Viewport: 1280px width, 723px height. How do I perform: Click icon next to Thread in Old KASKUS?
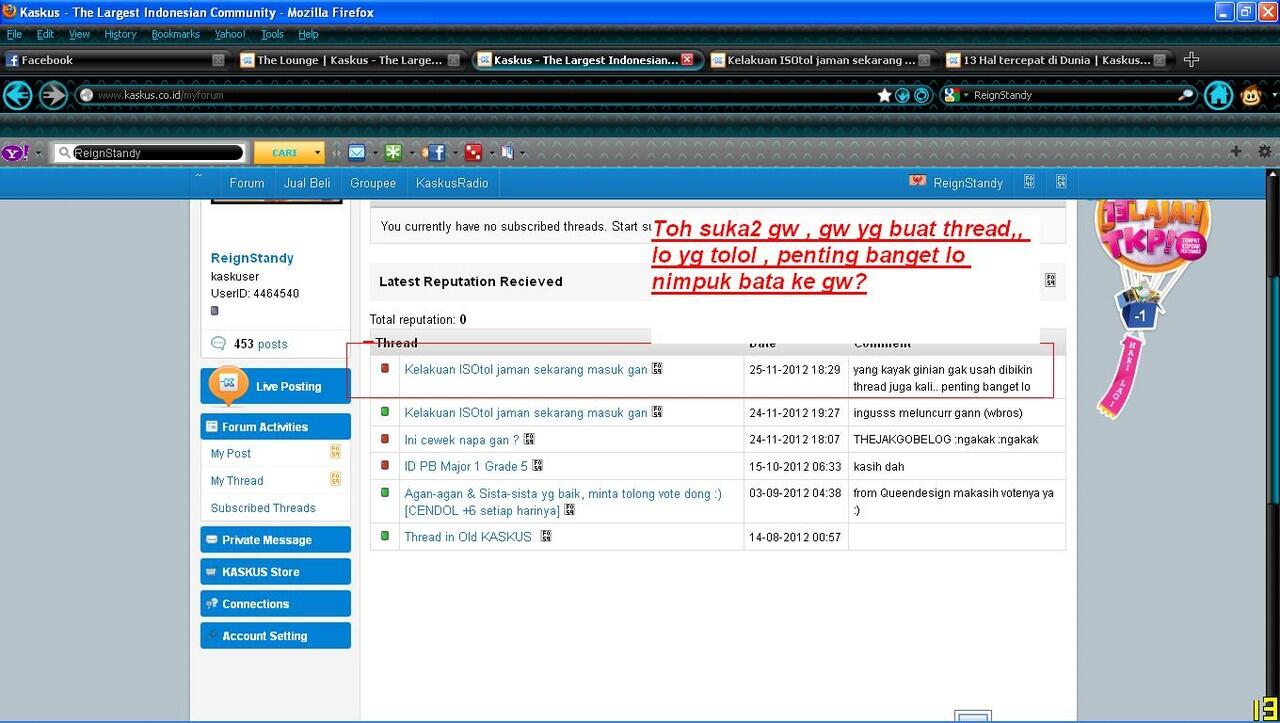point(546,536)
